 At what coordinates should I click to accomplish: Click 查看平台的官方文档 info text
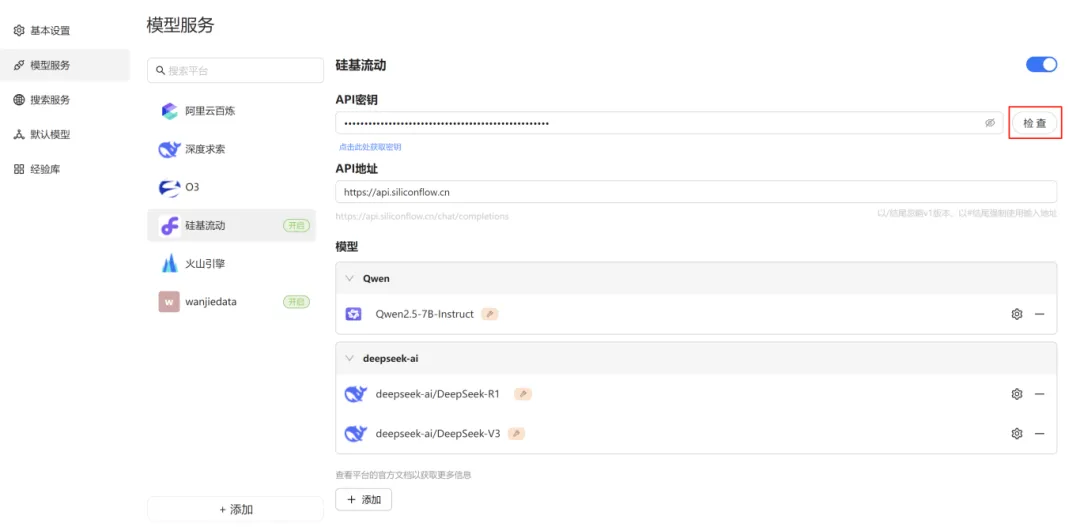click(404, 475)
